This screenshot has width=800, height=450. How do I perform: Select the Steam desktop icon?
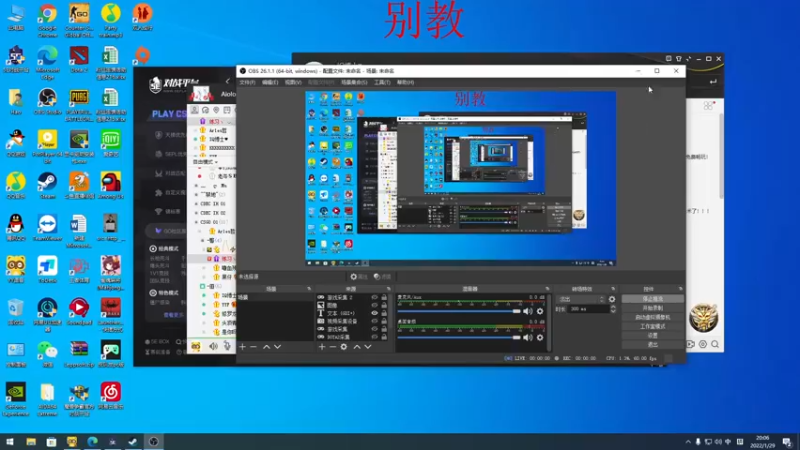click(x=47, y=185)
